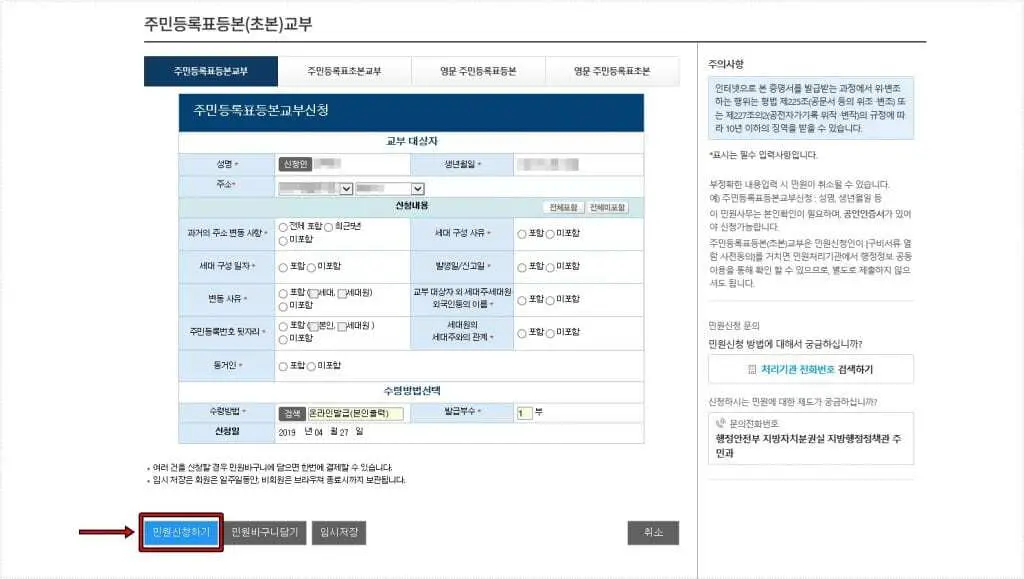This screenshot has height=579, width=1024.
Task: Click the phone icon beside 문의전화번호
Action: pyautogui.click(x=720, y=423)
